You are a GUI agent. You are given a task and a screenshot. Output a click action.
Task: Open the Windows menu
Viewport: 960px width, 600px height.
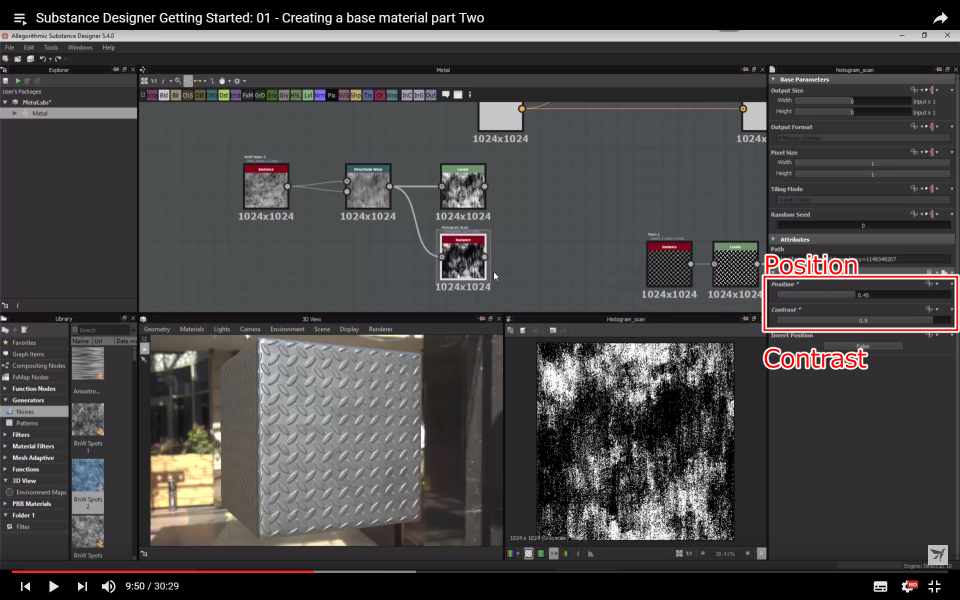click(x=80, y=47)
